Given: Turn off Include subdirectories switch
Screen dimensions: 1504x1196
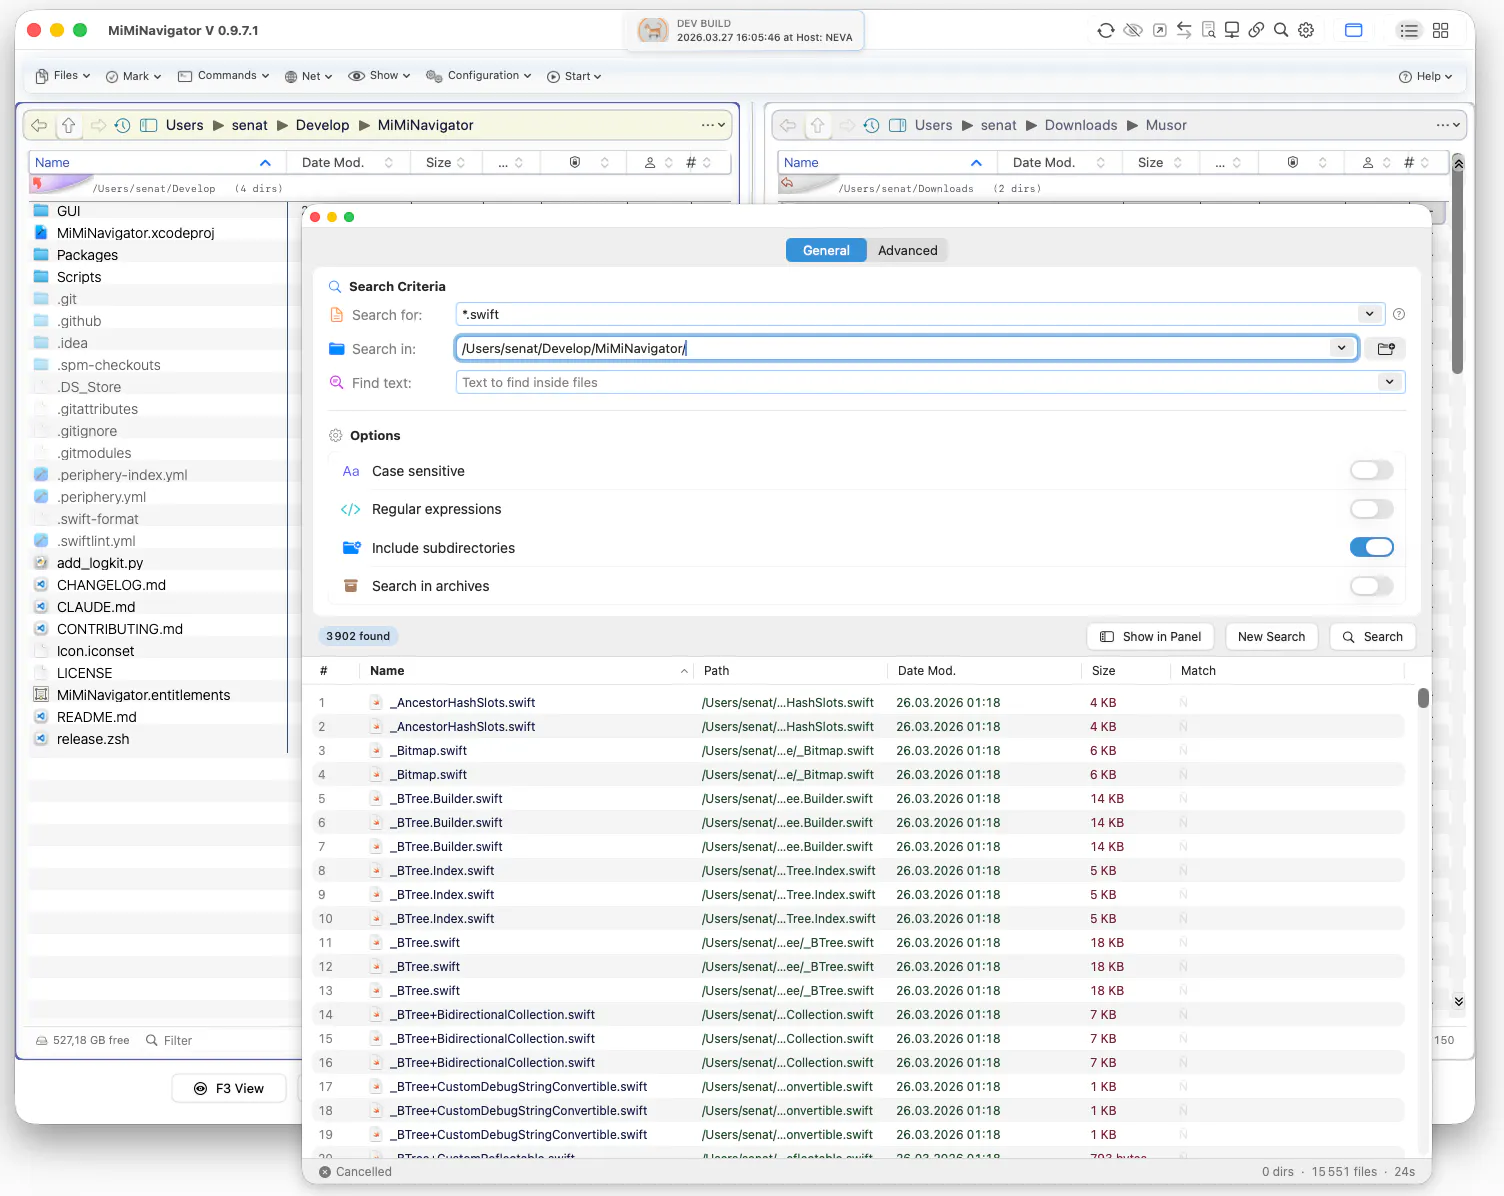Looking at the screenshot, I should (x=1372, y=547).
